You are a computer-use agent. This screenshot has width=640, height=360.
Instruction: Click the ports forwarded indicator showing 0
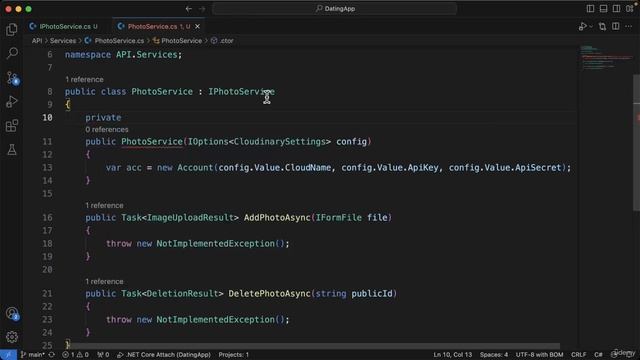pyautogui.click(x=103, y=355)
